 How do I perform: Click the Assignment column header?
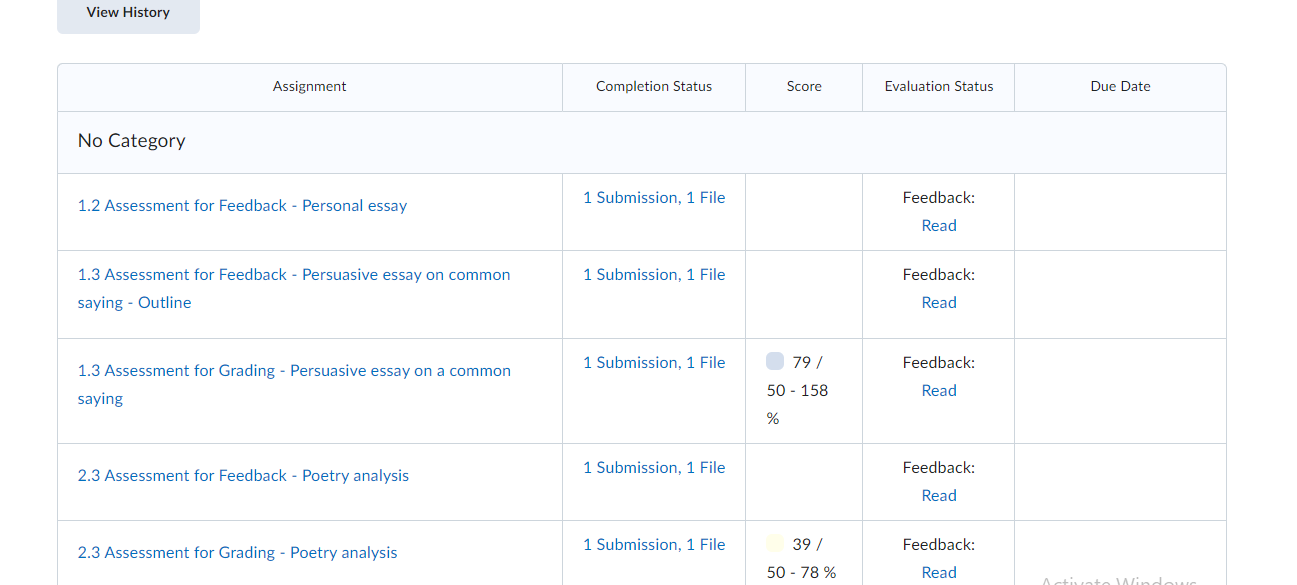pos(310,87)
